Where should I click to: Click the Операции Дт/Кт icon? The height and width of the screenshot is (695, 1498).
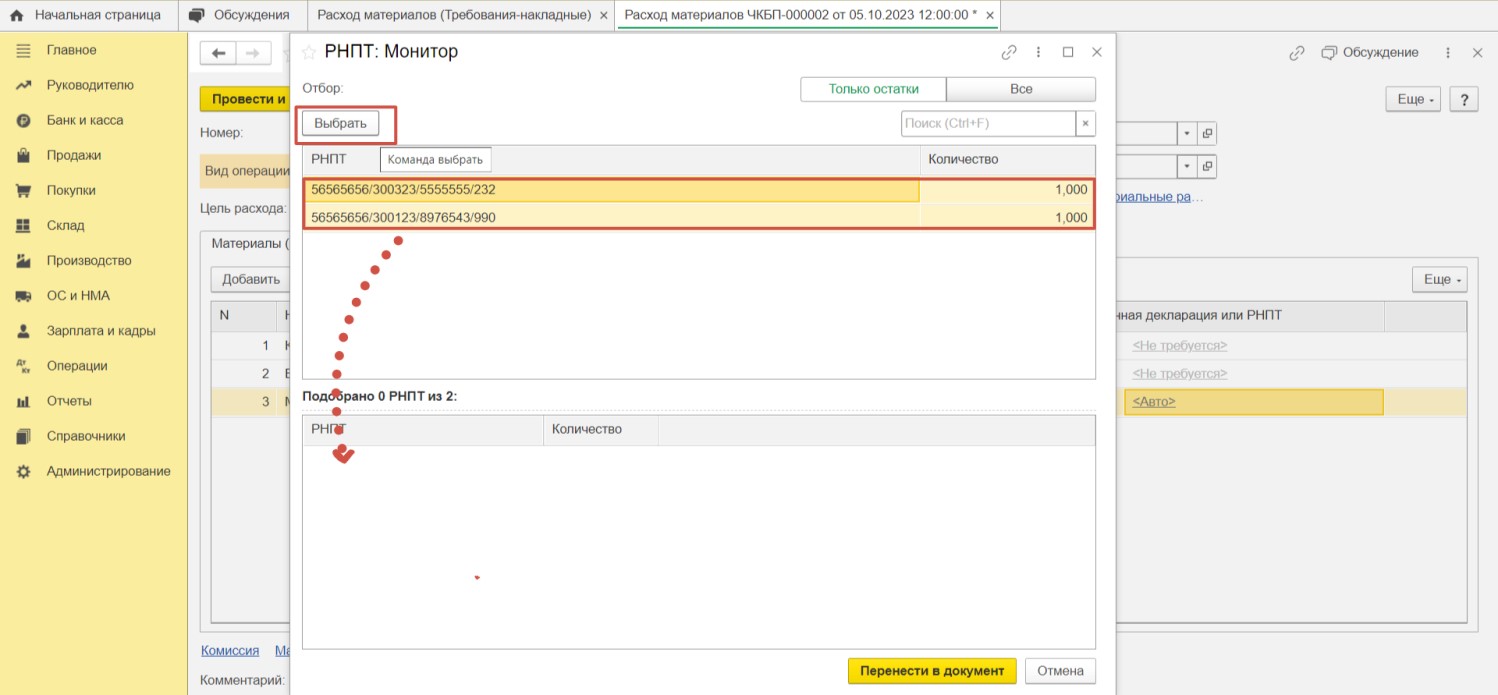click(23, 366)
